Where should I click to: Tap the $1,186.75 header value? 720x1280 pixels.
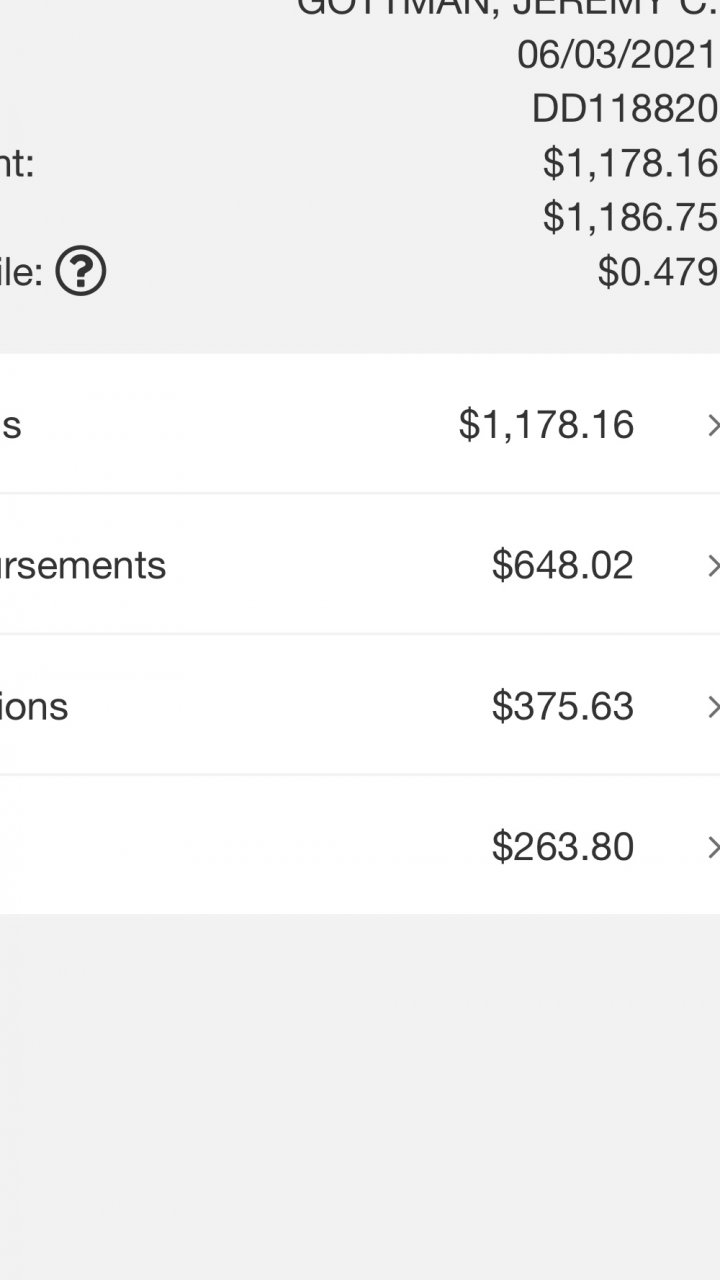coord(630,217)
